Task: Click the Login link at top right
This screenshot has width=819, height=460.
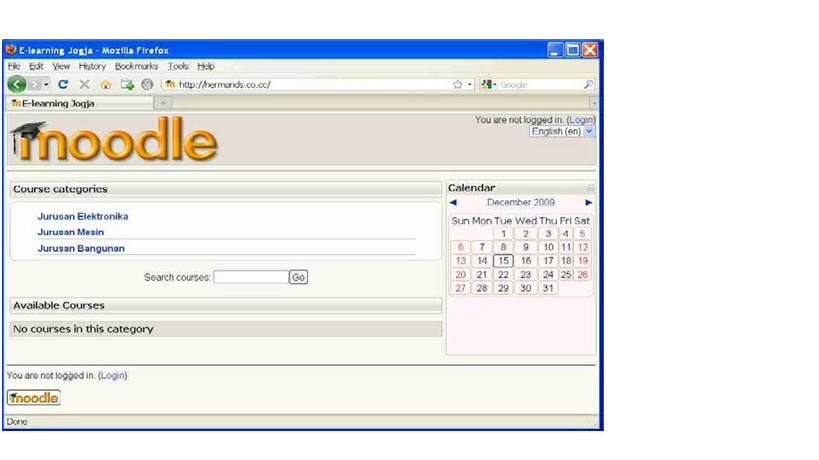Action: click(x=581, y=120)
